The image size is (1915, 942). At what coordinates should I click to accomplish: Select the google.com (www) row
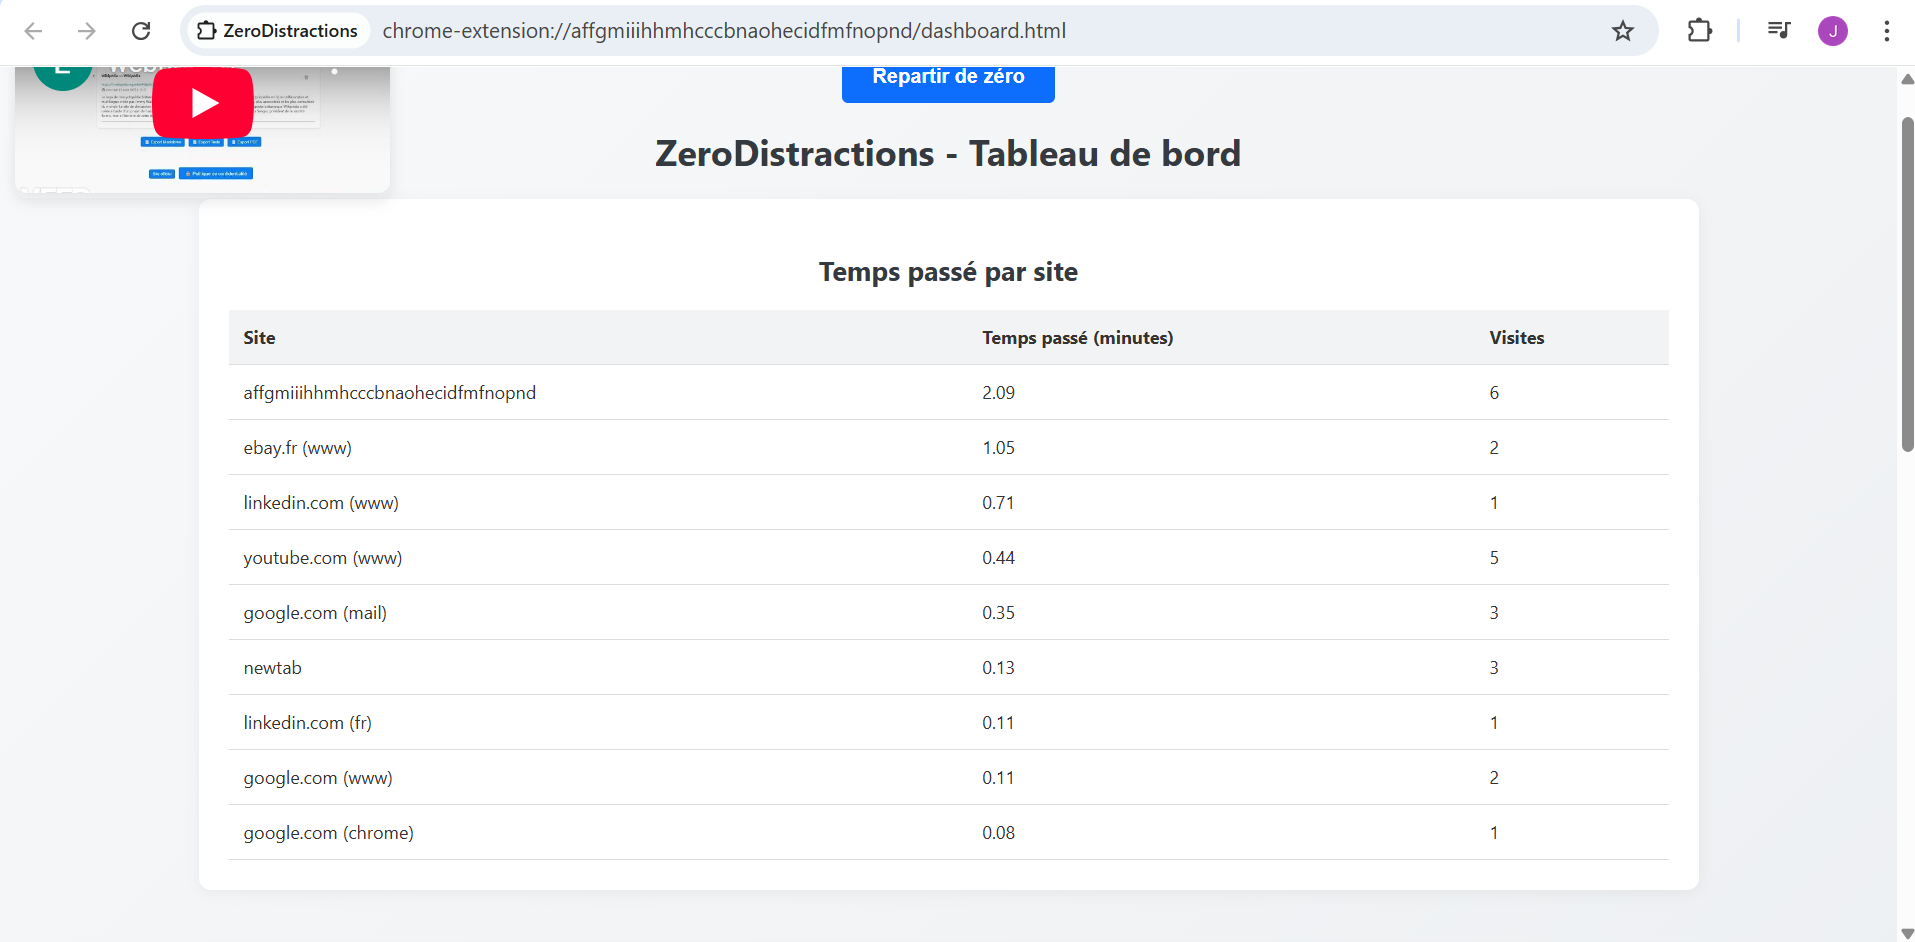pos(948,777)
